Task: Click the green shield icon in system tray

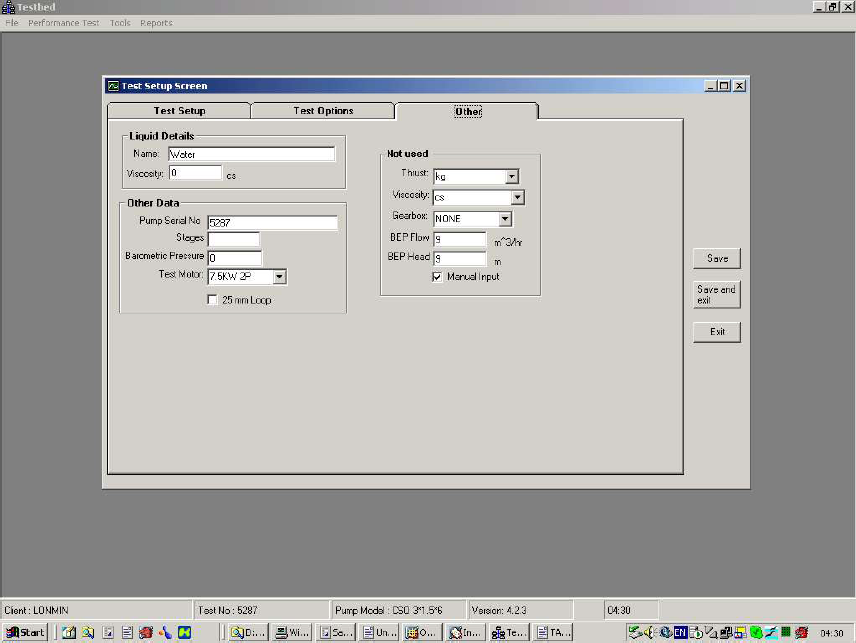Action: (x=756, y=632)
